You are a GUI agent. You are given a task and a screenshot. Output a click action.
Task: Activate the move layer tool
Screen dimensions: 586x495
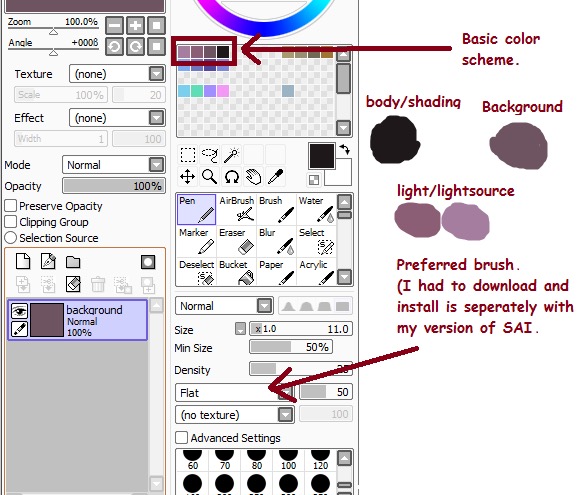click(188, 177)
